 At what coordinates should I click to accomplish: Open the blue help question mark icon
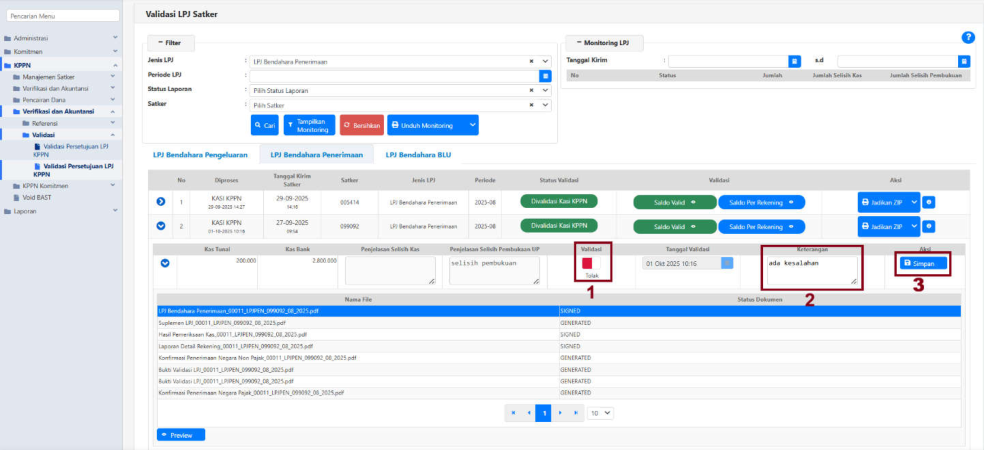[967, 37]
